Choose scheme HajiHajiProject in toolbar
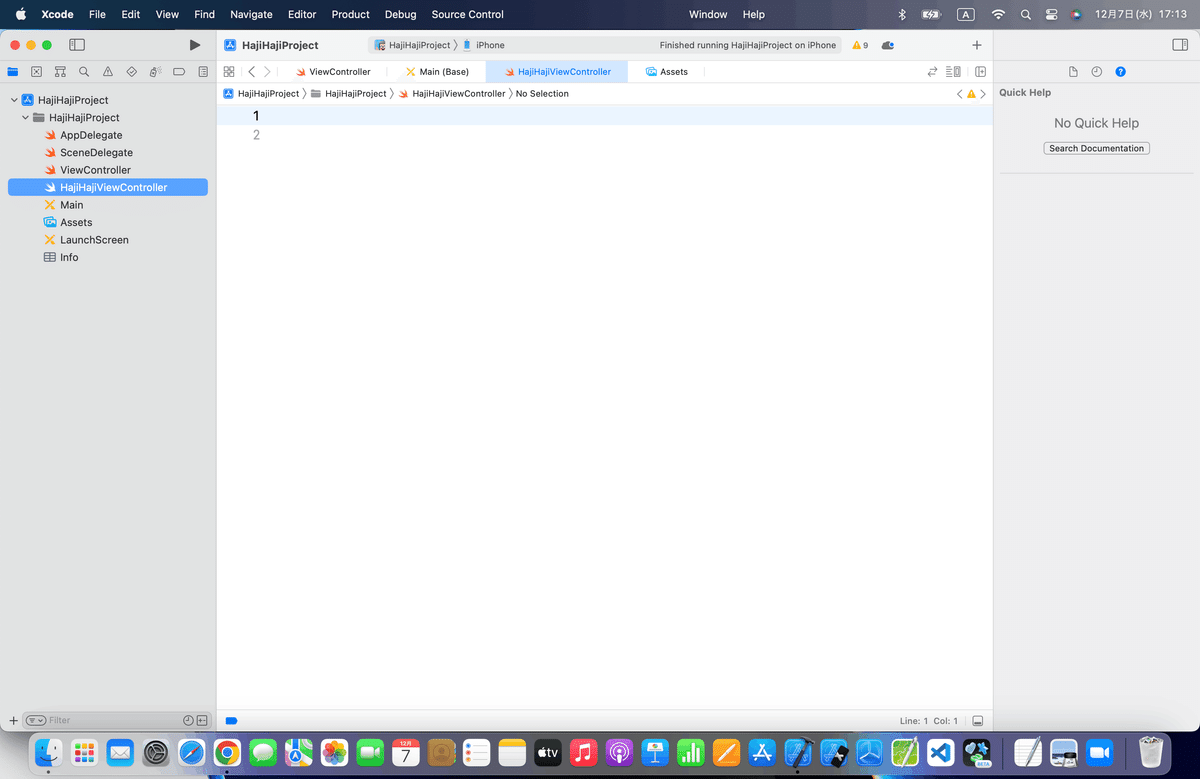The image size is (1200, 779). (x=412, y=45)
